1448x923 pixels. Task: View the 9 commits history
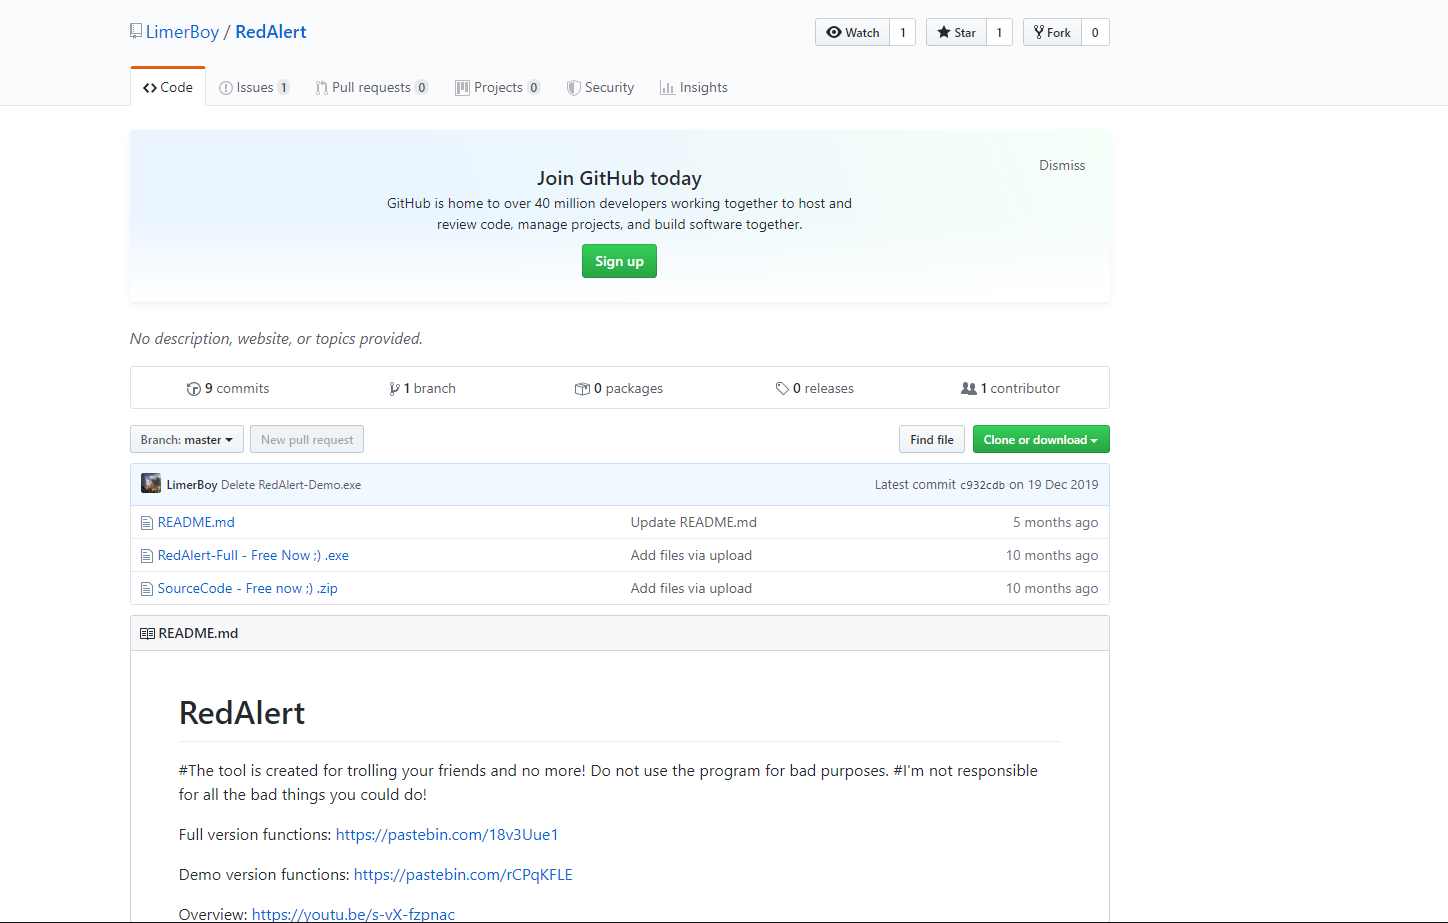click(x=228, y=389)
